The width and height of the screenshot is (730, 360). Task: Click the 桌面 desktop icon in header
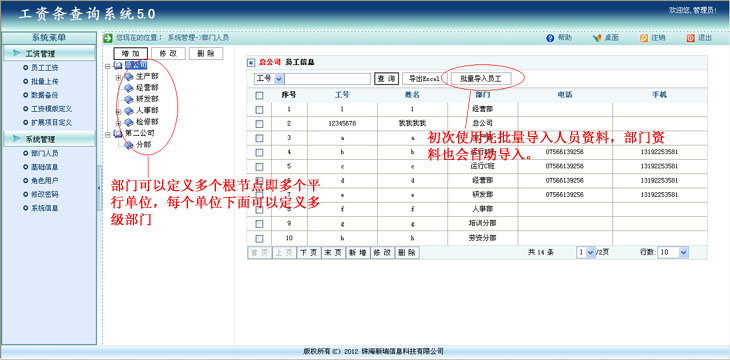[x=597, y=38]
